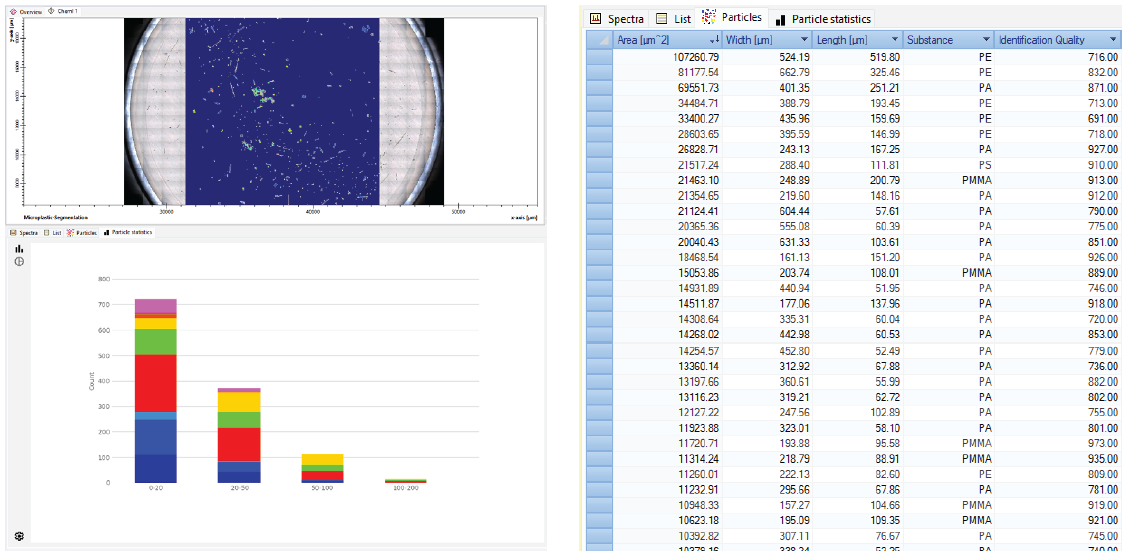Select the Chemi 1 tab
The height and width of the screenshot is (558, 1127).
[64, 10]
